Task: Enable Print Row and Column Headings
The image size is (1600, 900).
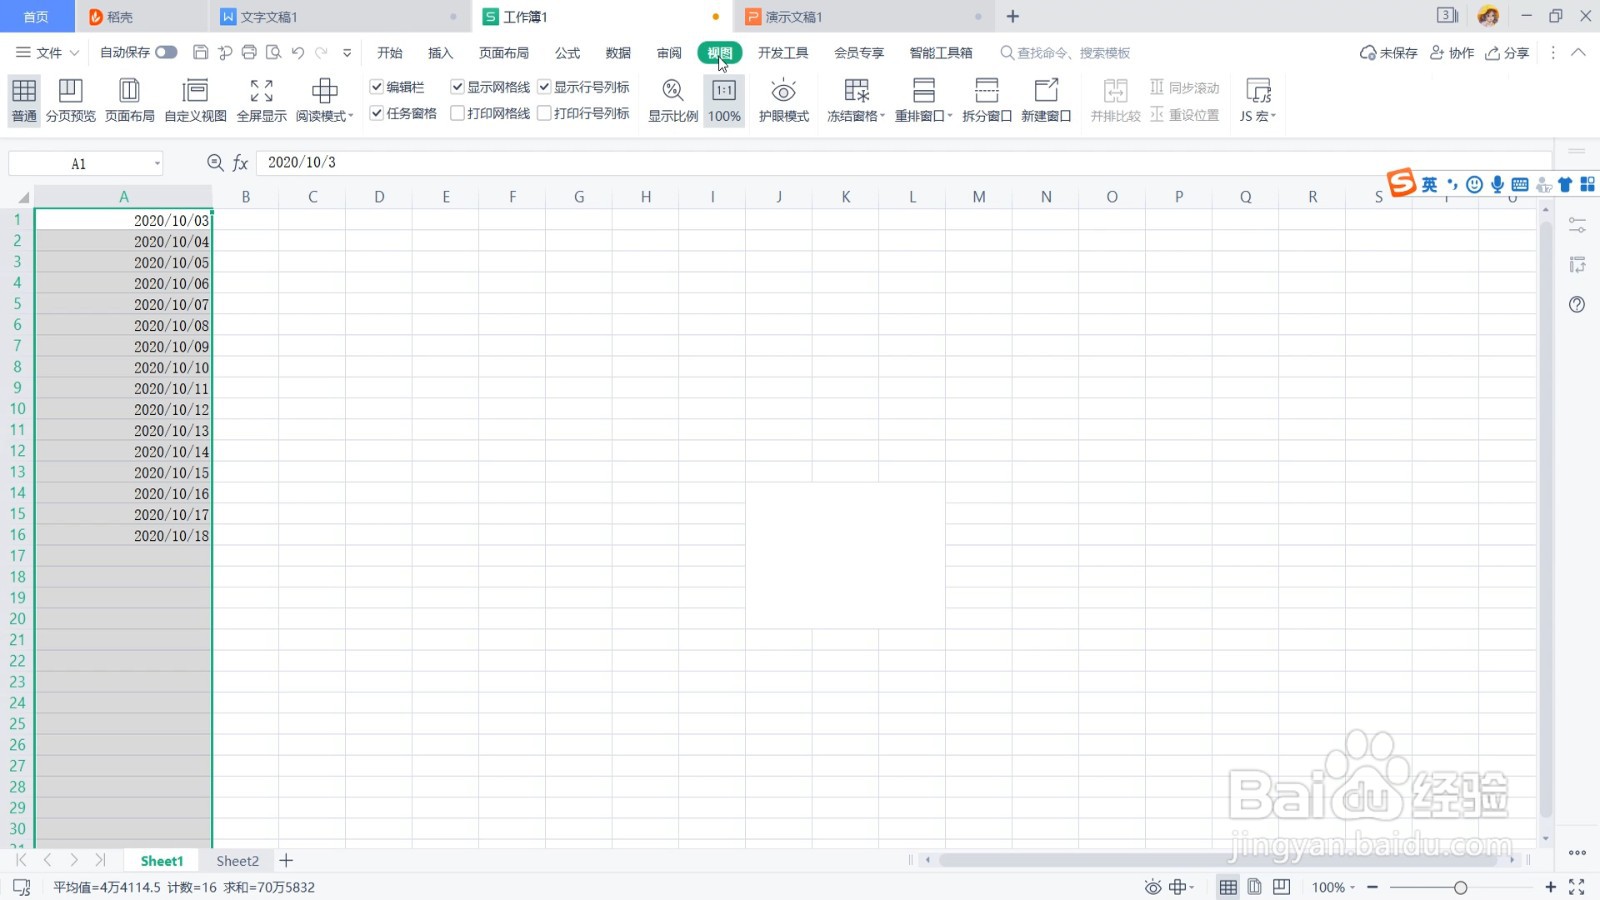Action: (x=544, y=113)
